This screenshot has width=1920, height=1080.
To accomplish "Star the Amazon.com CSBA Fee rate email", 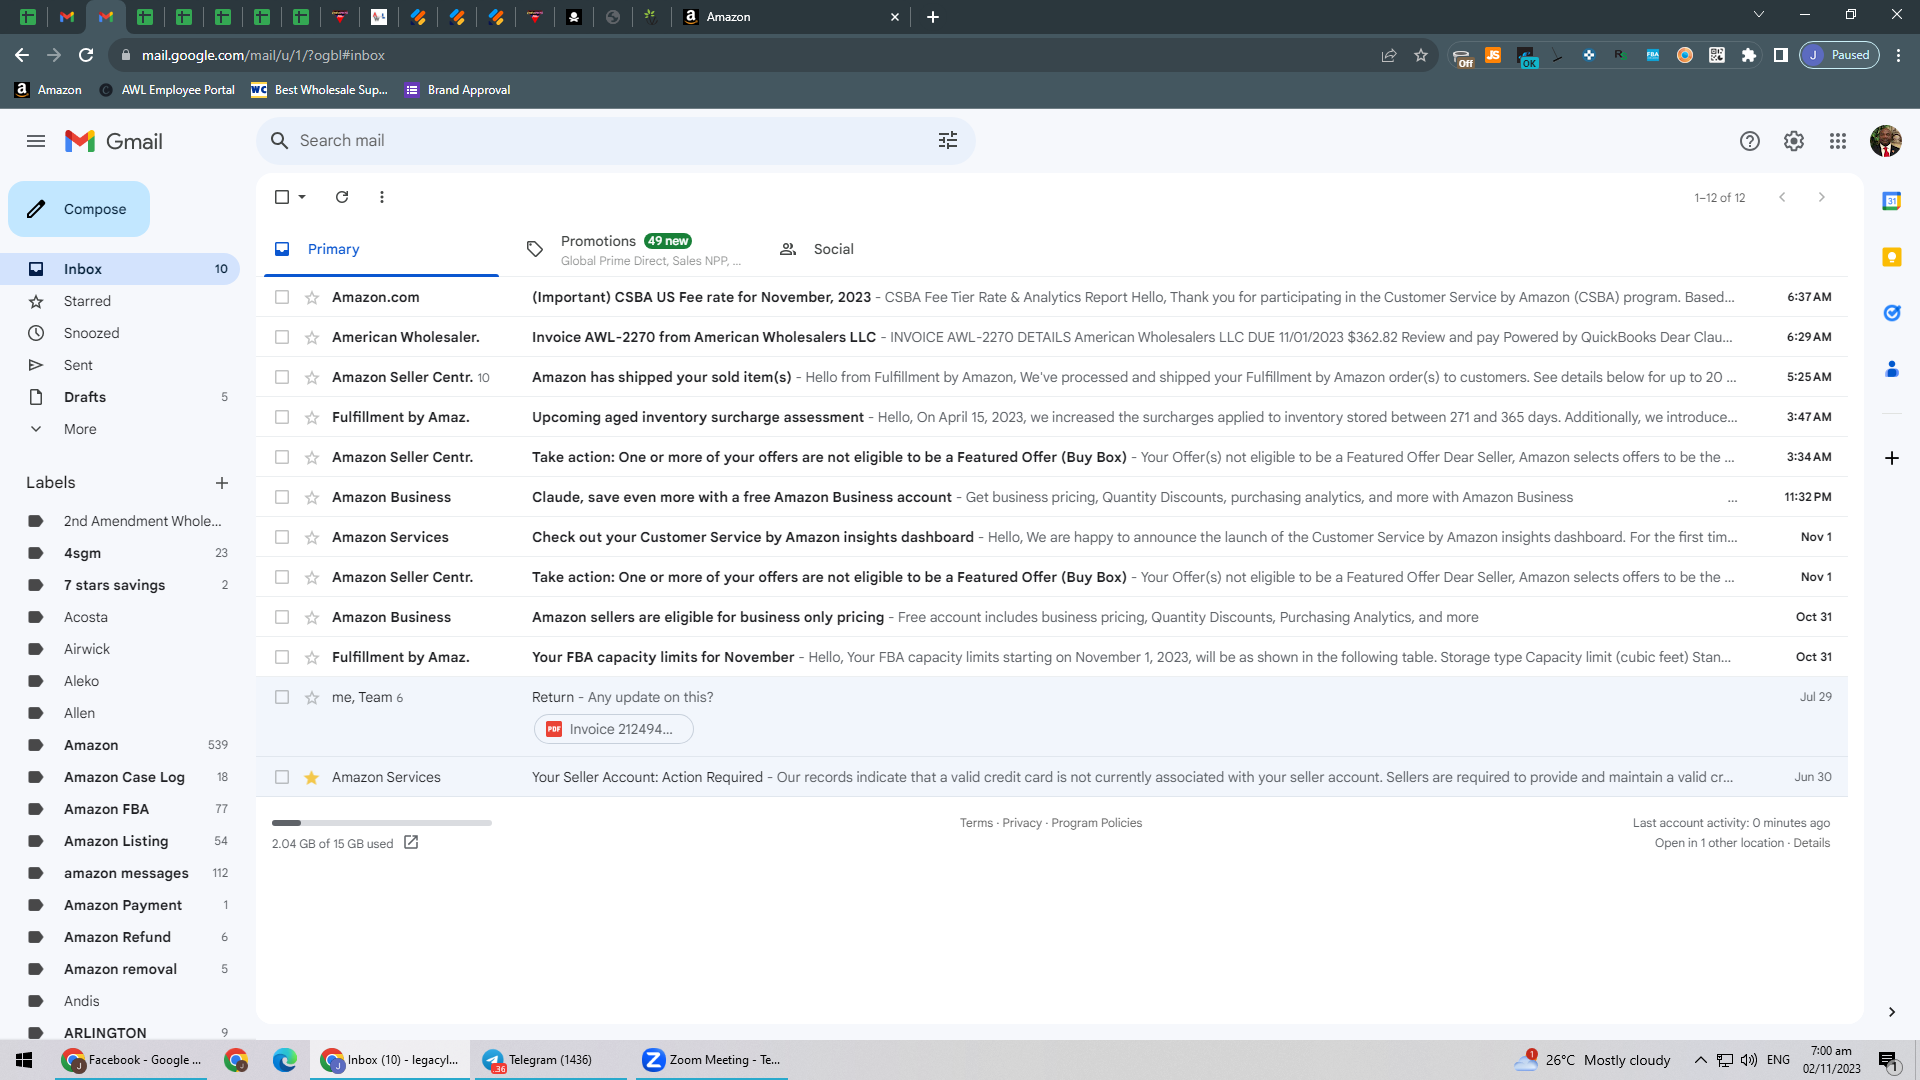I will (x=312, y=297).
